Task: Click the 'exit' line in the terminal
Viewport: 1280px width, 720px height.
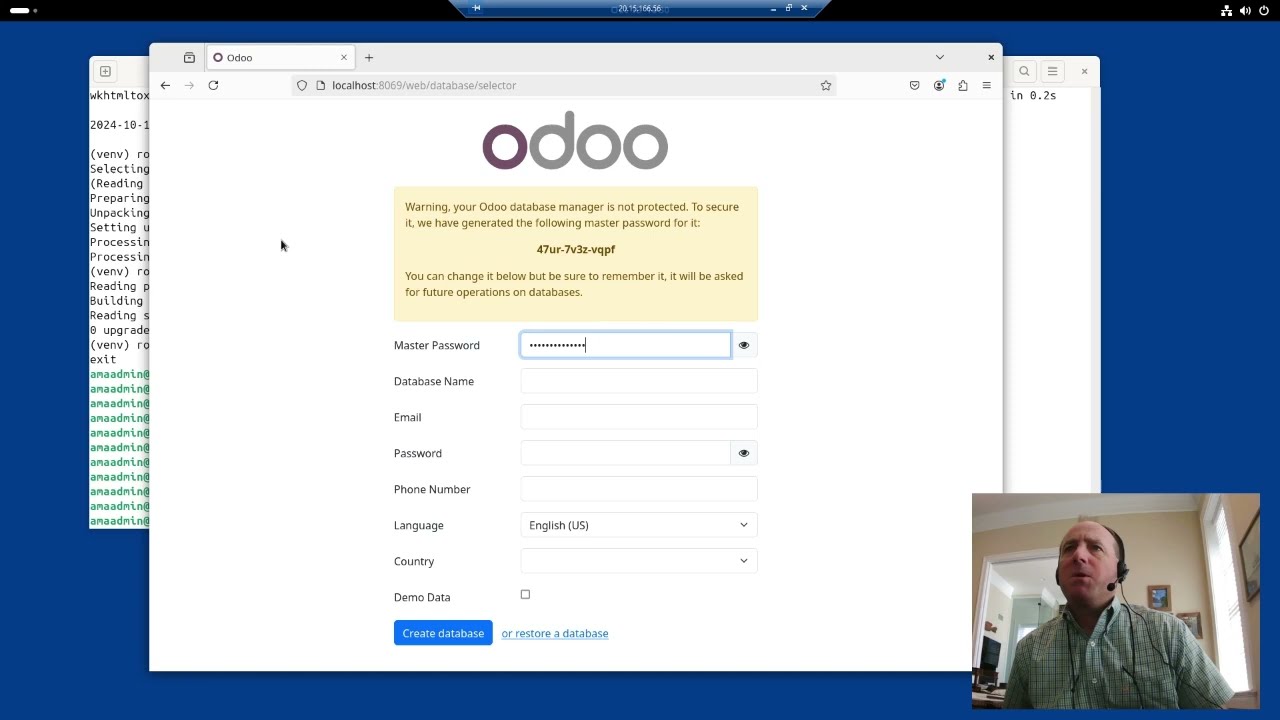Action: point(103,359)
